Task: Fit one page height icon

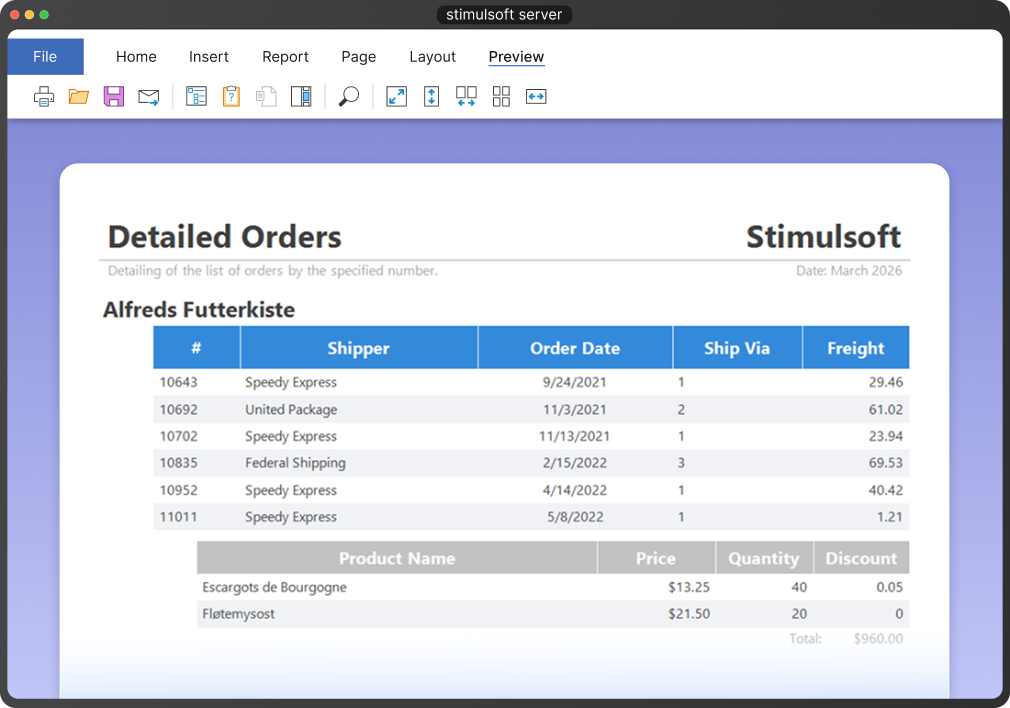Action: 431,97
